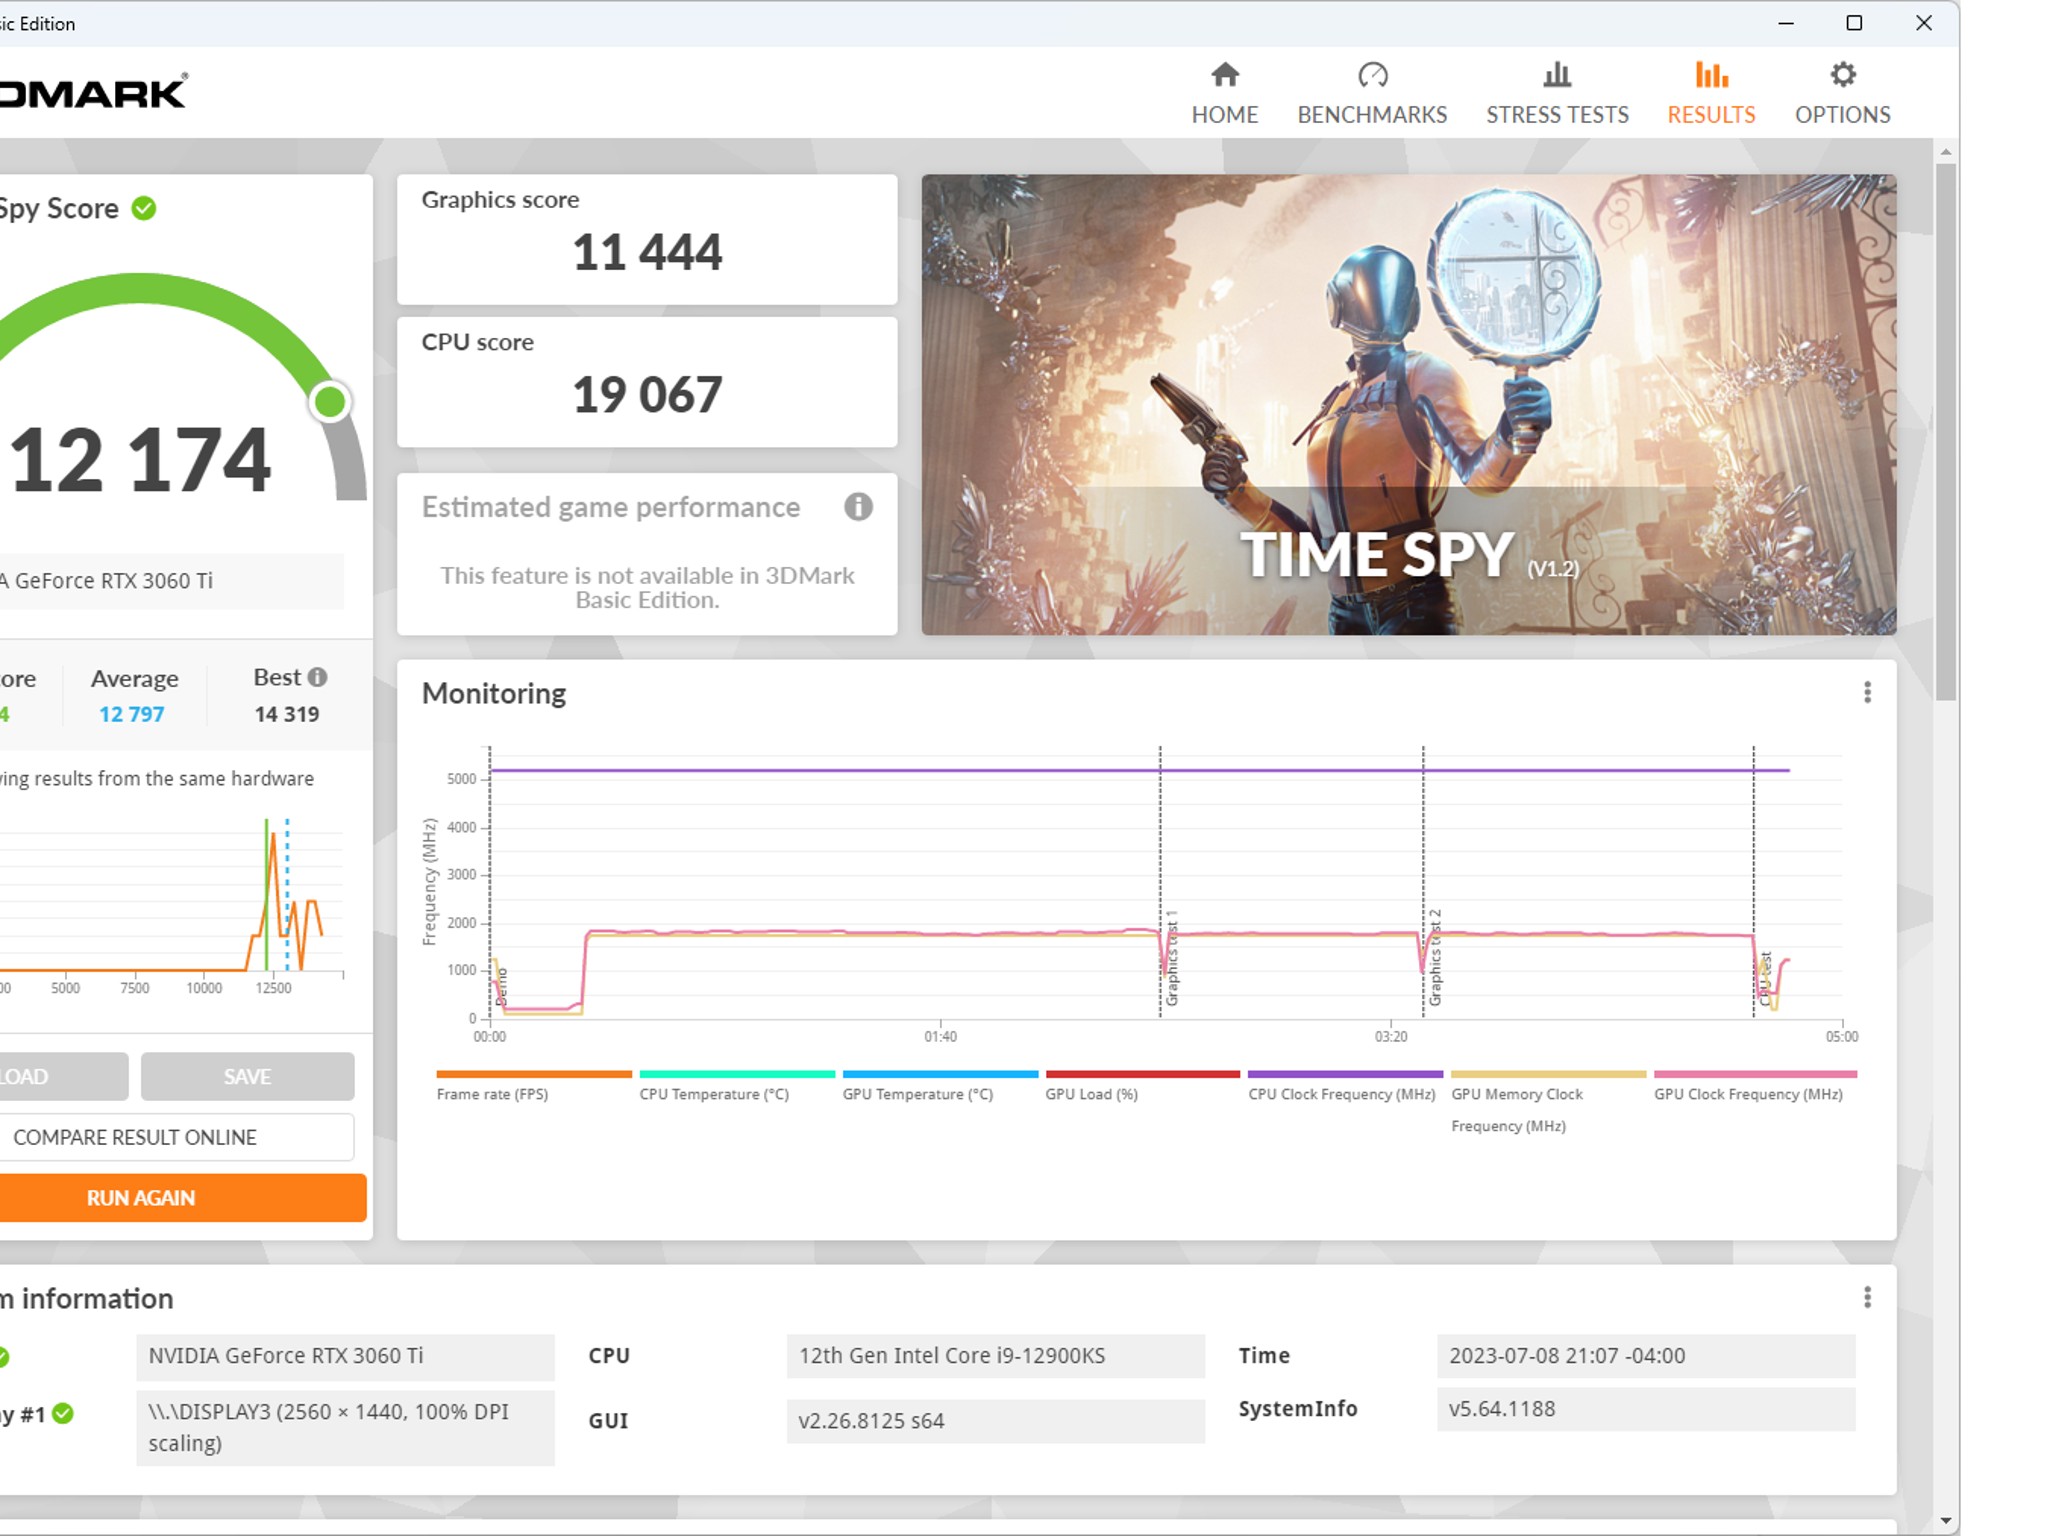Maximize the 3DMark window
This screenshot has height=1536, width=2048.
pos(1854,23)
